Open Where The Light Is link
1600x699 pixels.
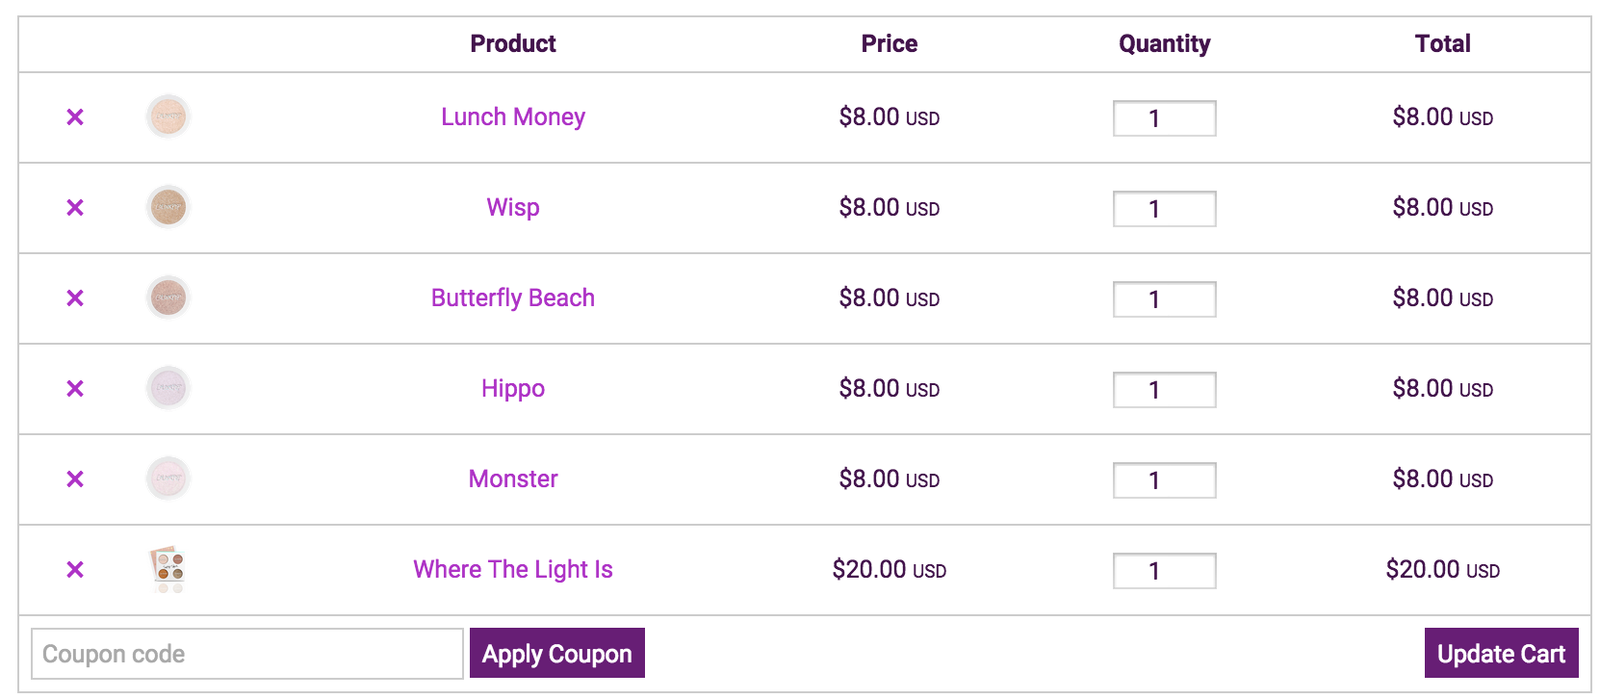(x=513, y=570)
